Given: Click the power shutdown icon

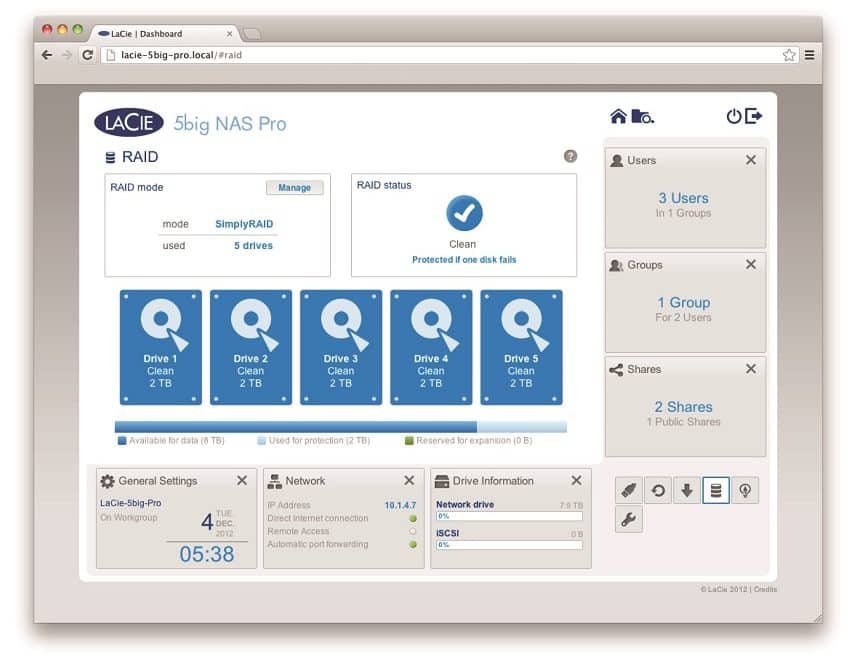Looking at the screenshot, I should click(x=733, y=116).
